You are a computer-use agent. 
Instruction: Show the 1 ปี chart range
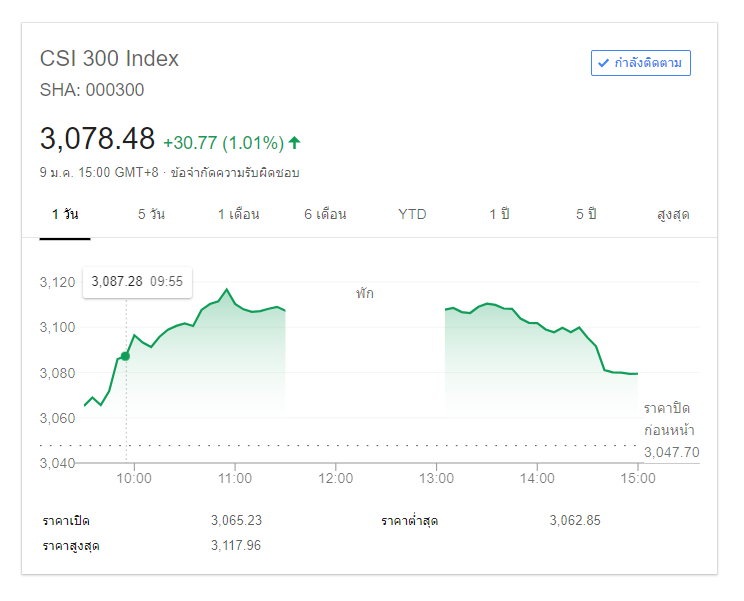[499, 214]
